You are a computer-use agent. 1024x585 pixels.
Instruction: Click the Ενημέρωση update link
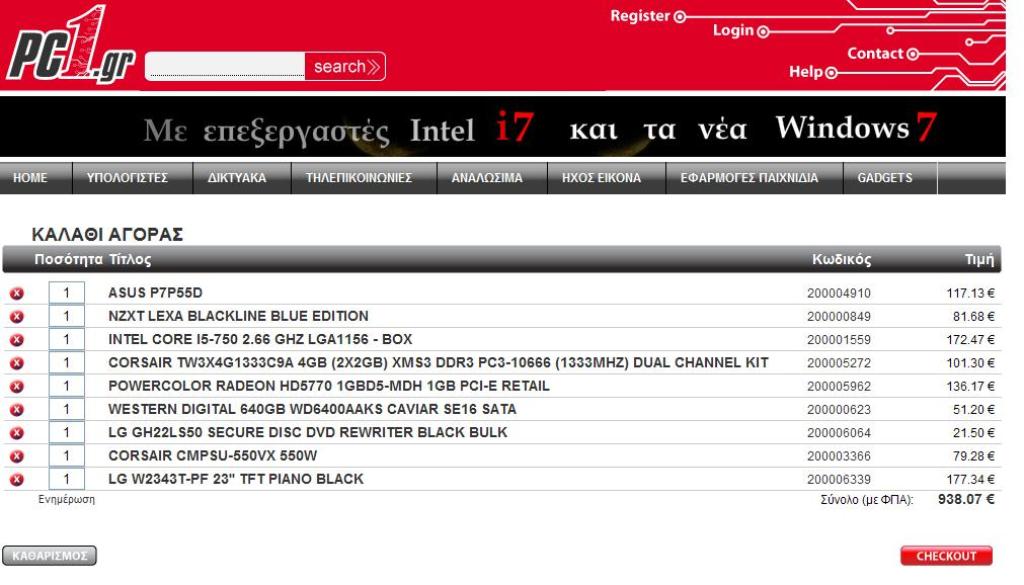(x=67, y=499)
